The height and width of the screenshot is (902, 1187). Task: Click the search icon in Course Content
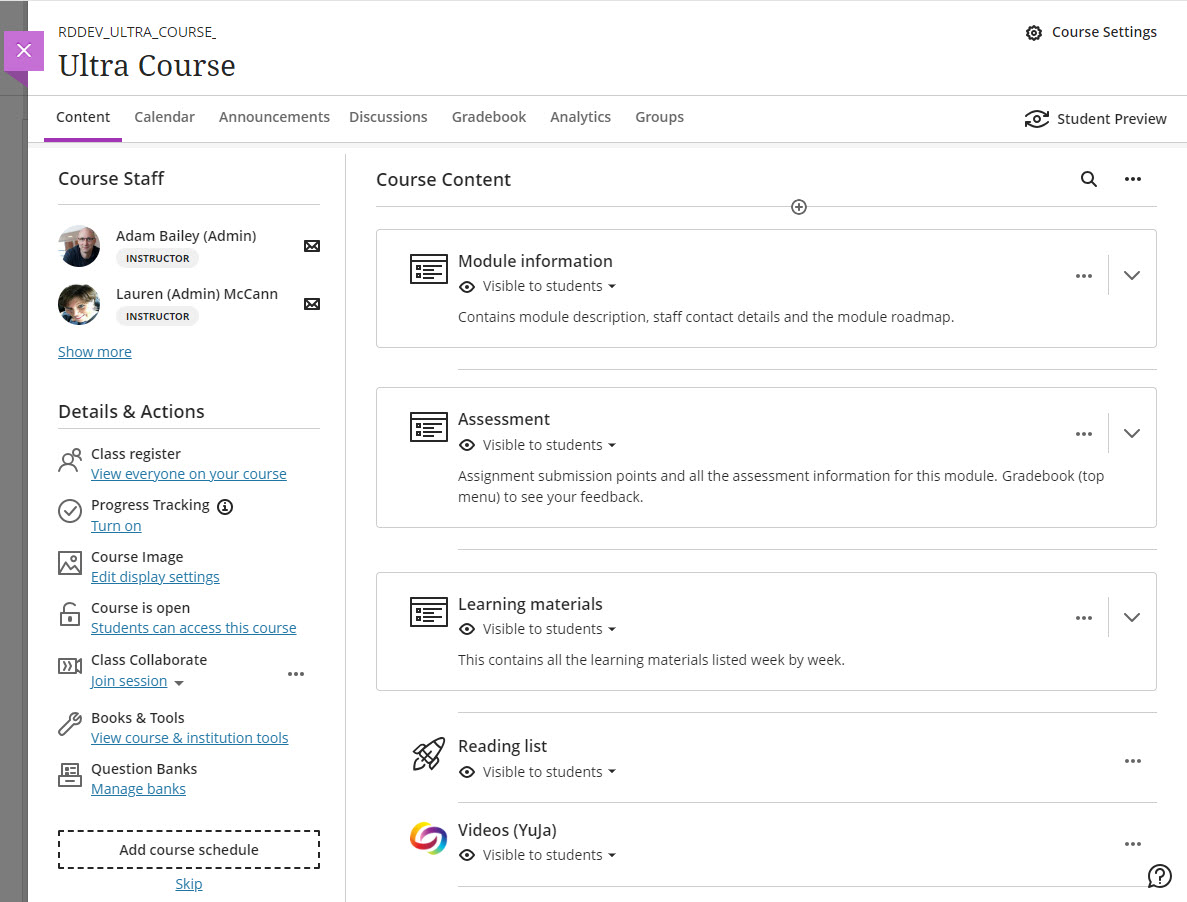click(x=1089, y=180)
